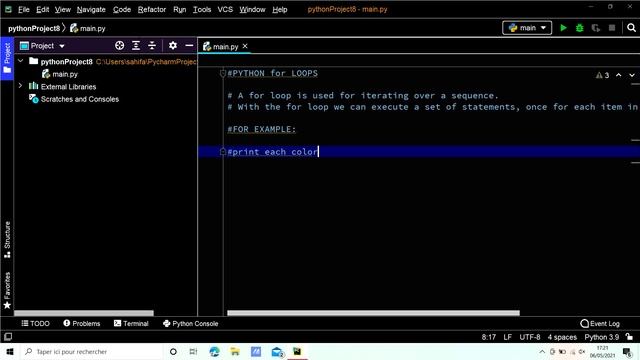
Task: Open the Window menu
Action: coord(252,9)
